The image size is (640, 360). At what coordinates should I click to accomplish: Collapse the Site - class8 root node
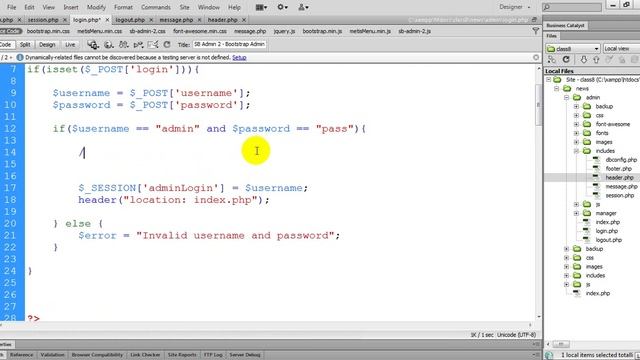pos(549,80)
